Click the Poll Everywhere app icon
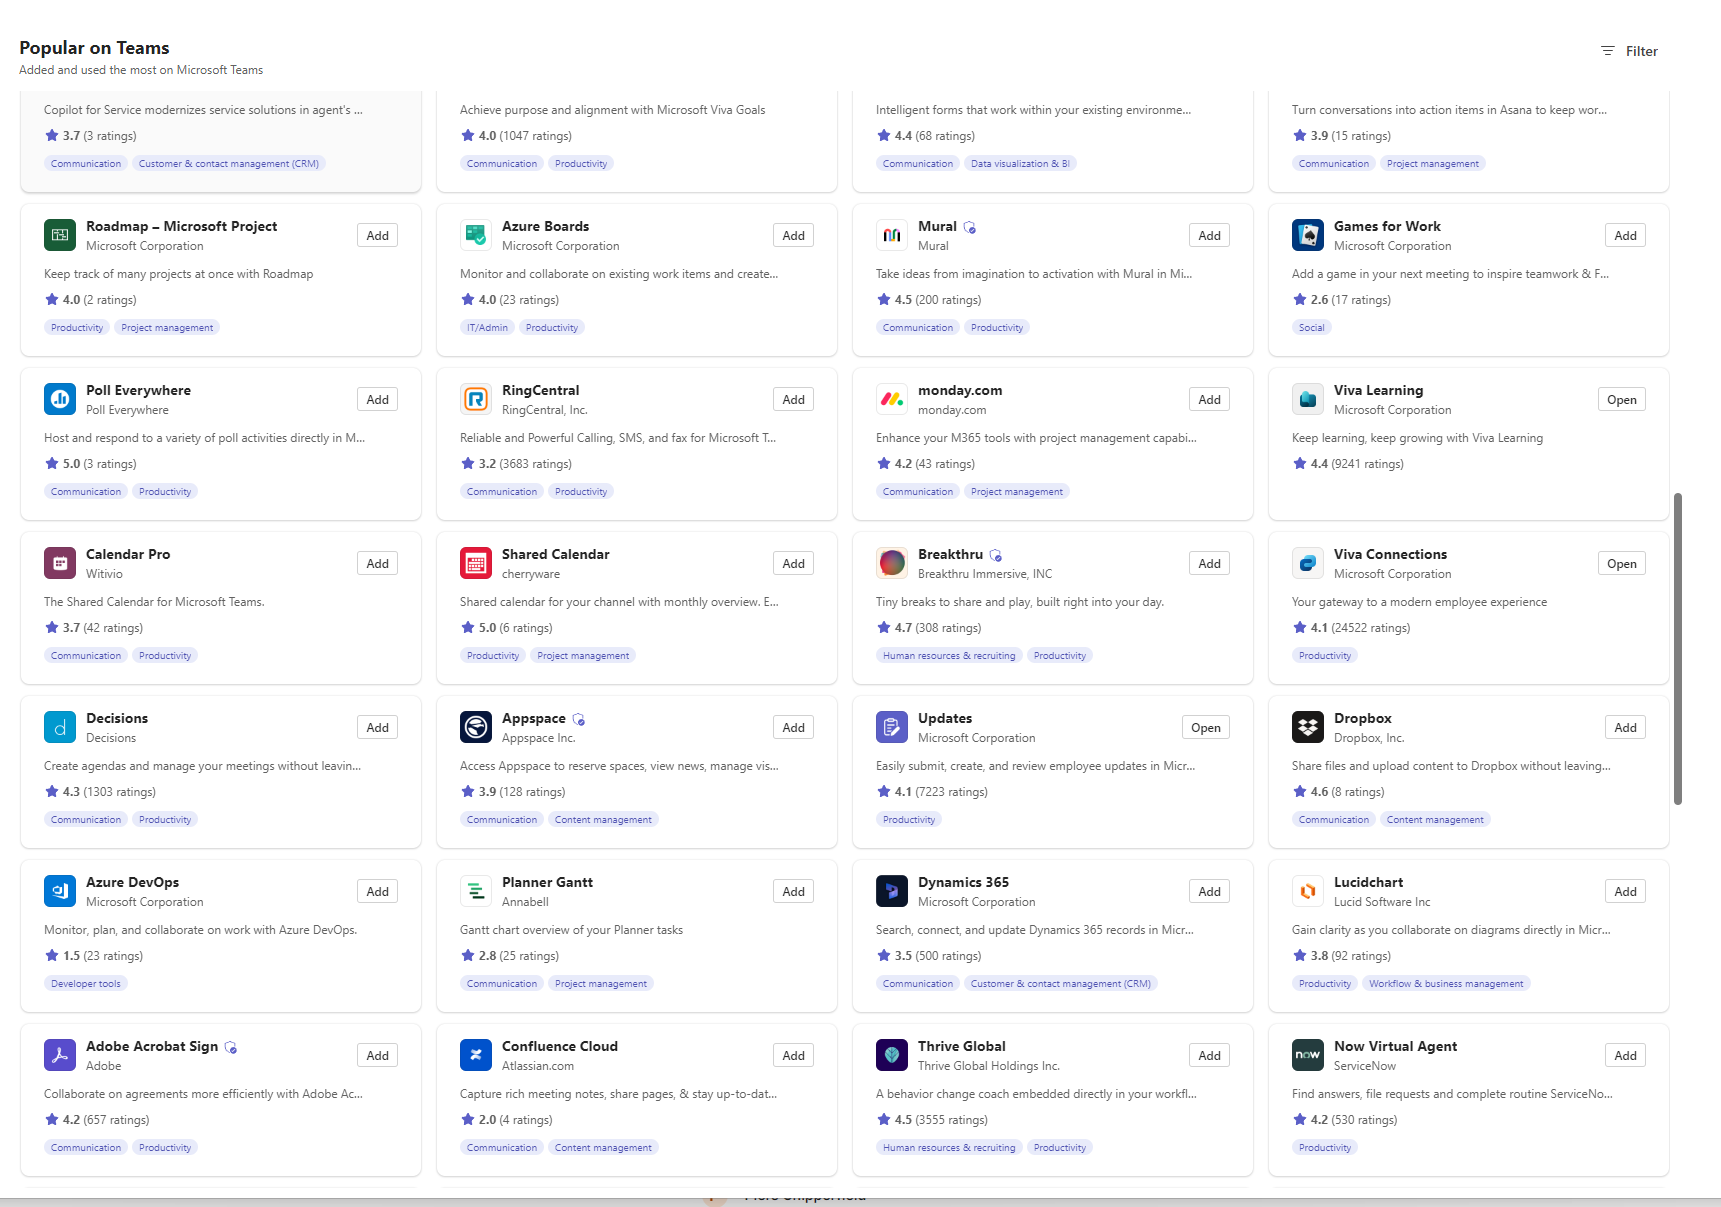This screenshot has width=1721, height=1207. pyautogui.click(x=60, y=399)
